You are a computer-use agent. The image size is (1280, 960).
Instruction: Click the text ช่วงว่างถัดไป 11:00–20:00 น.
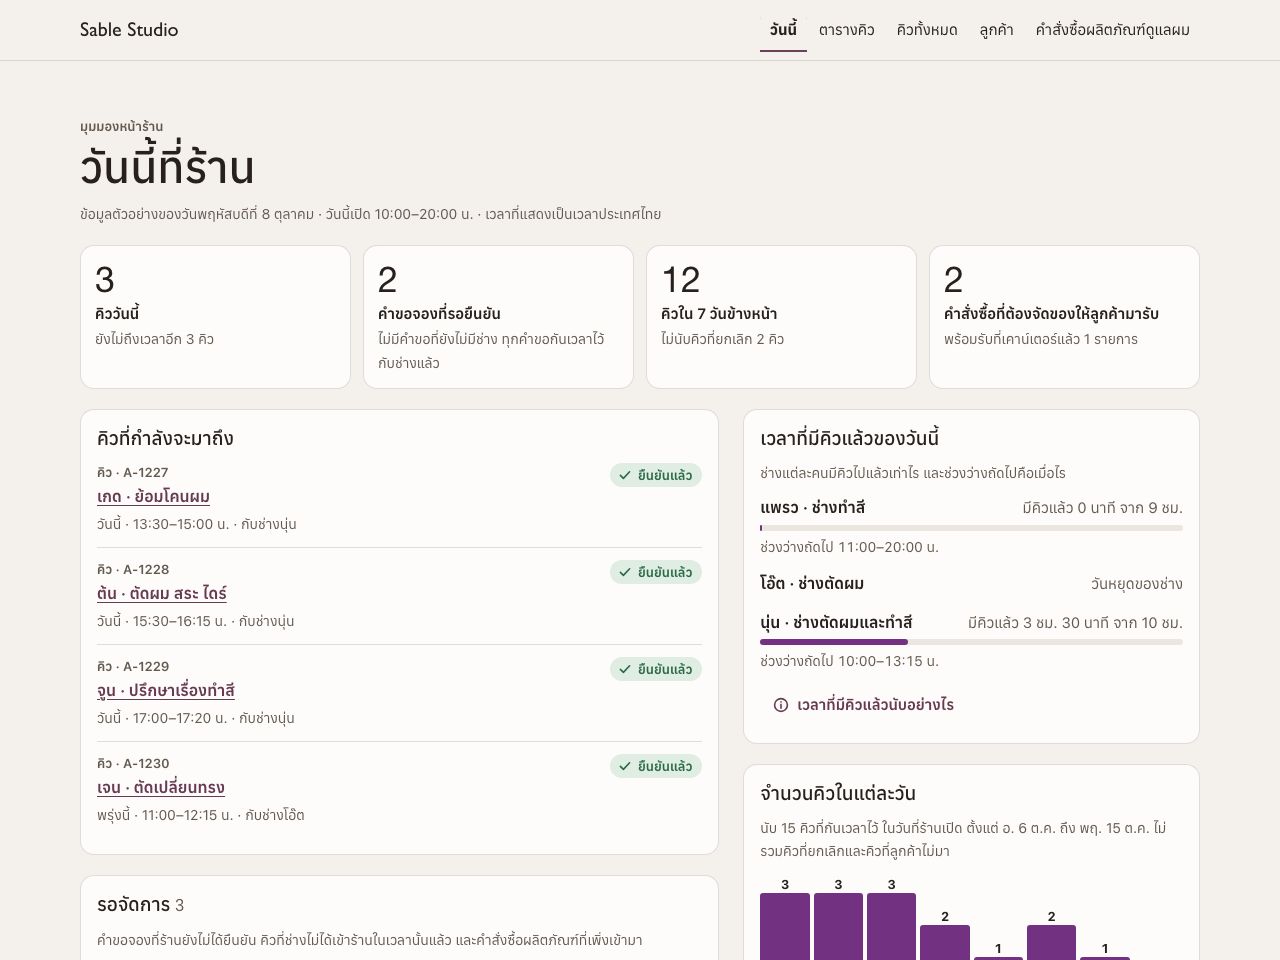coord(849,547)
